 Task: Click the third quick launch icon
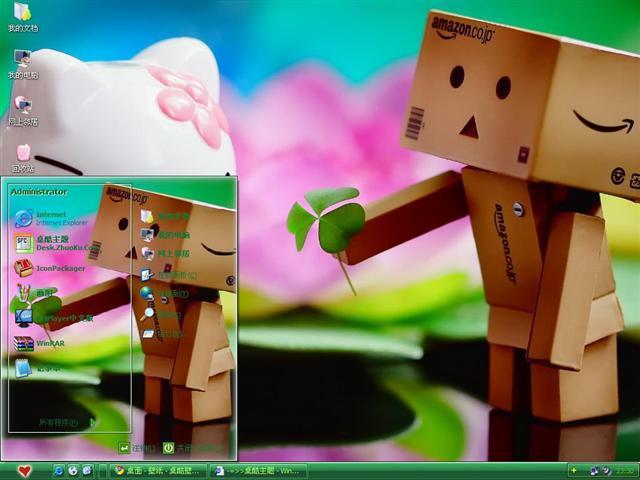coord(87,471)
